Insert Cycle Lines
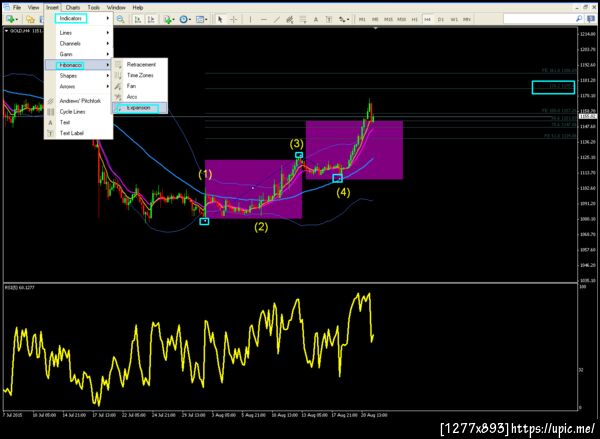The width and height of the screenshot is (600, 439). point(78,112)
